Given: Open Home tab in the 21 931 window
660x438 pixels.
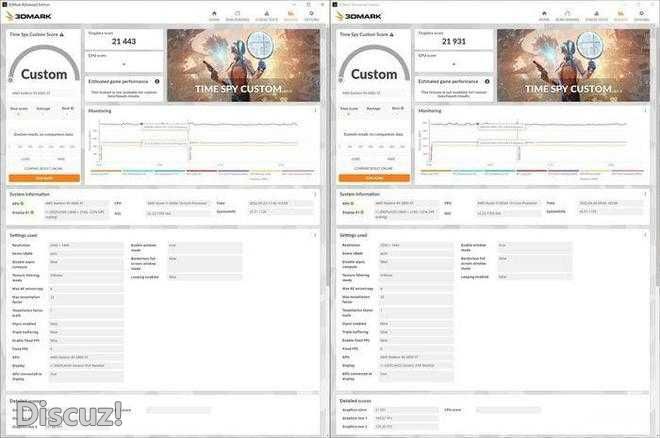Looking at the screenshot, I should pyautogui.click(x=544, y=16).
